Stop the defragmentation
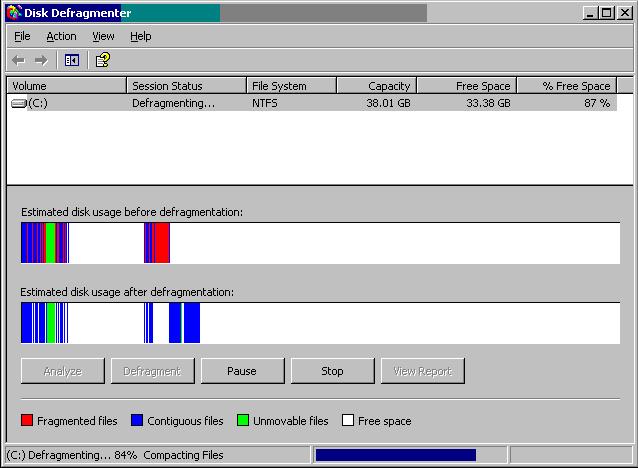The height and width of the screenshot is (468, 638). [332, 371]
